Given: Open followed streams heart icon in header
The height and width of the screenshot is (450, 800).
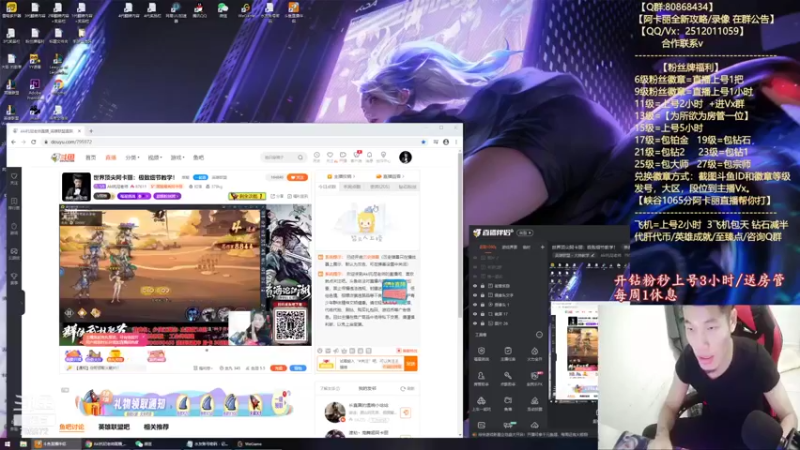Looking at the screenshot, I should click(330, 155).
